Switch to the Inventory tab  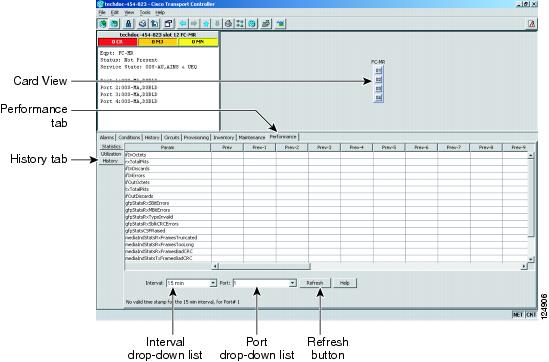[224, 138]
